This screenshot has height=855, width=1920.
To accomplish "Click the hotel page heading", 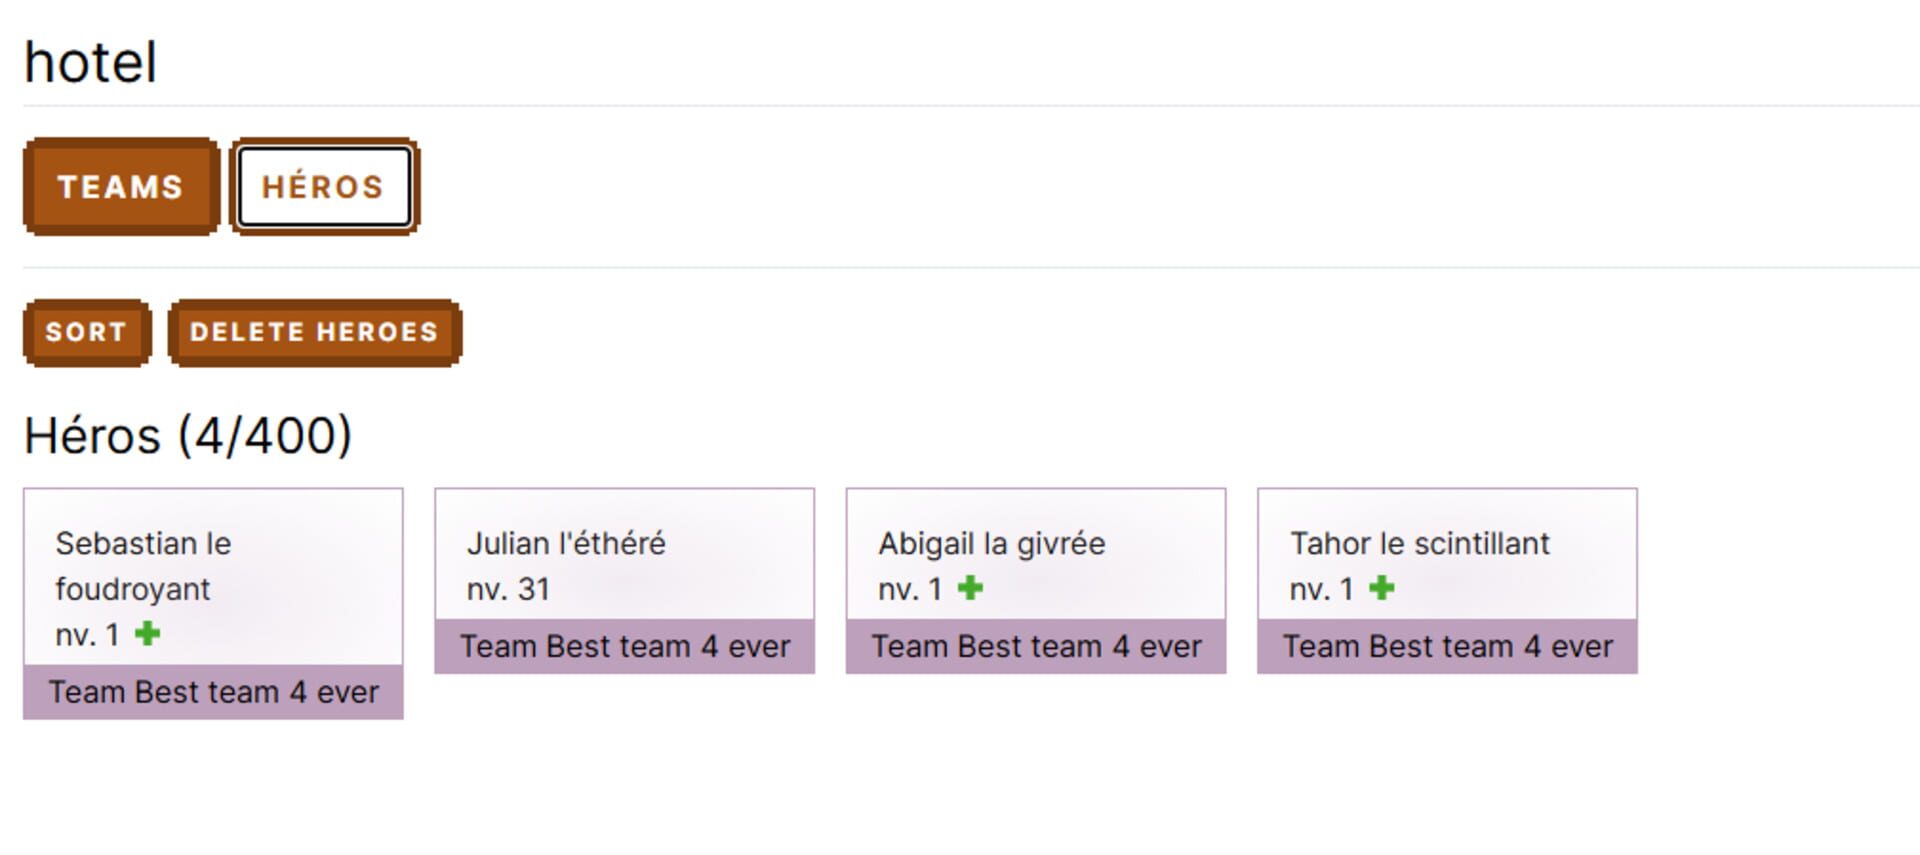I will [x=90, y=62].
